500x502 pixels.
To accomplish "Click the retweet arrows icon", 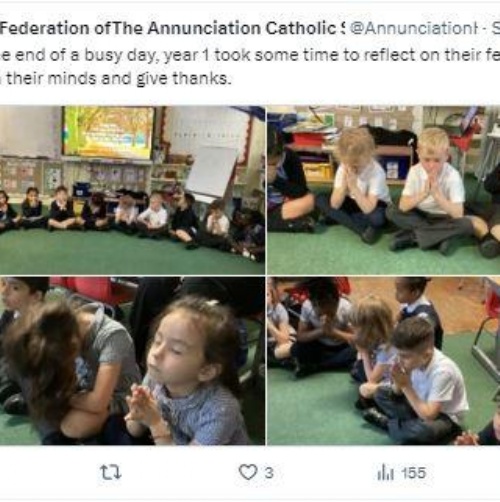I will [x=111, y=473].
